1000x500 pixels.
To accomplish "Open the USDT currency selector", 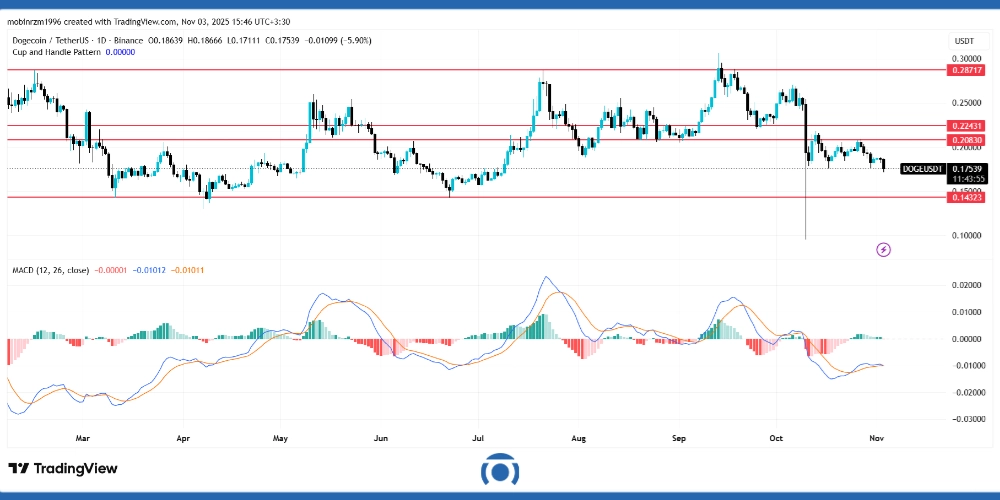I will (964, 41).
